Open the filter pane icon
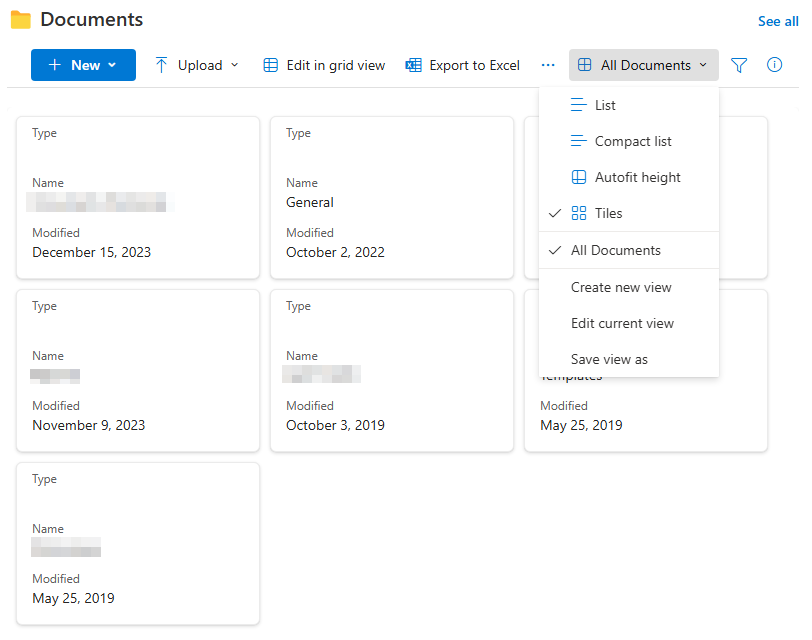This screenshot has width=812, height=640. coord(739,64)
